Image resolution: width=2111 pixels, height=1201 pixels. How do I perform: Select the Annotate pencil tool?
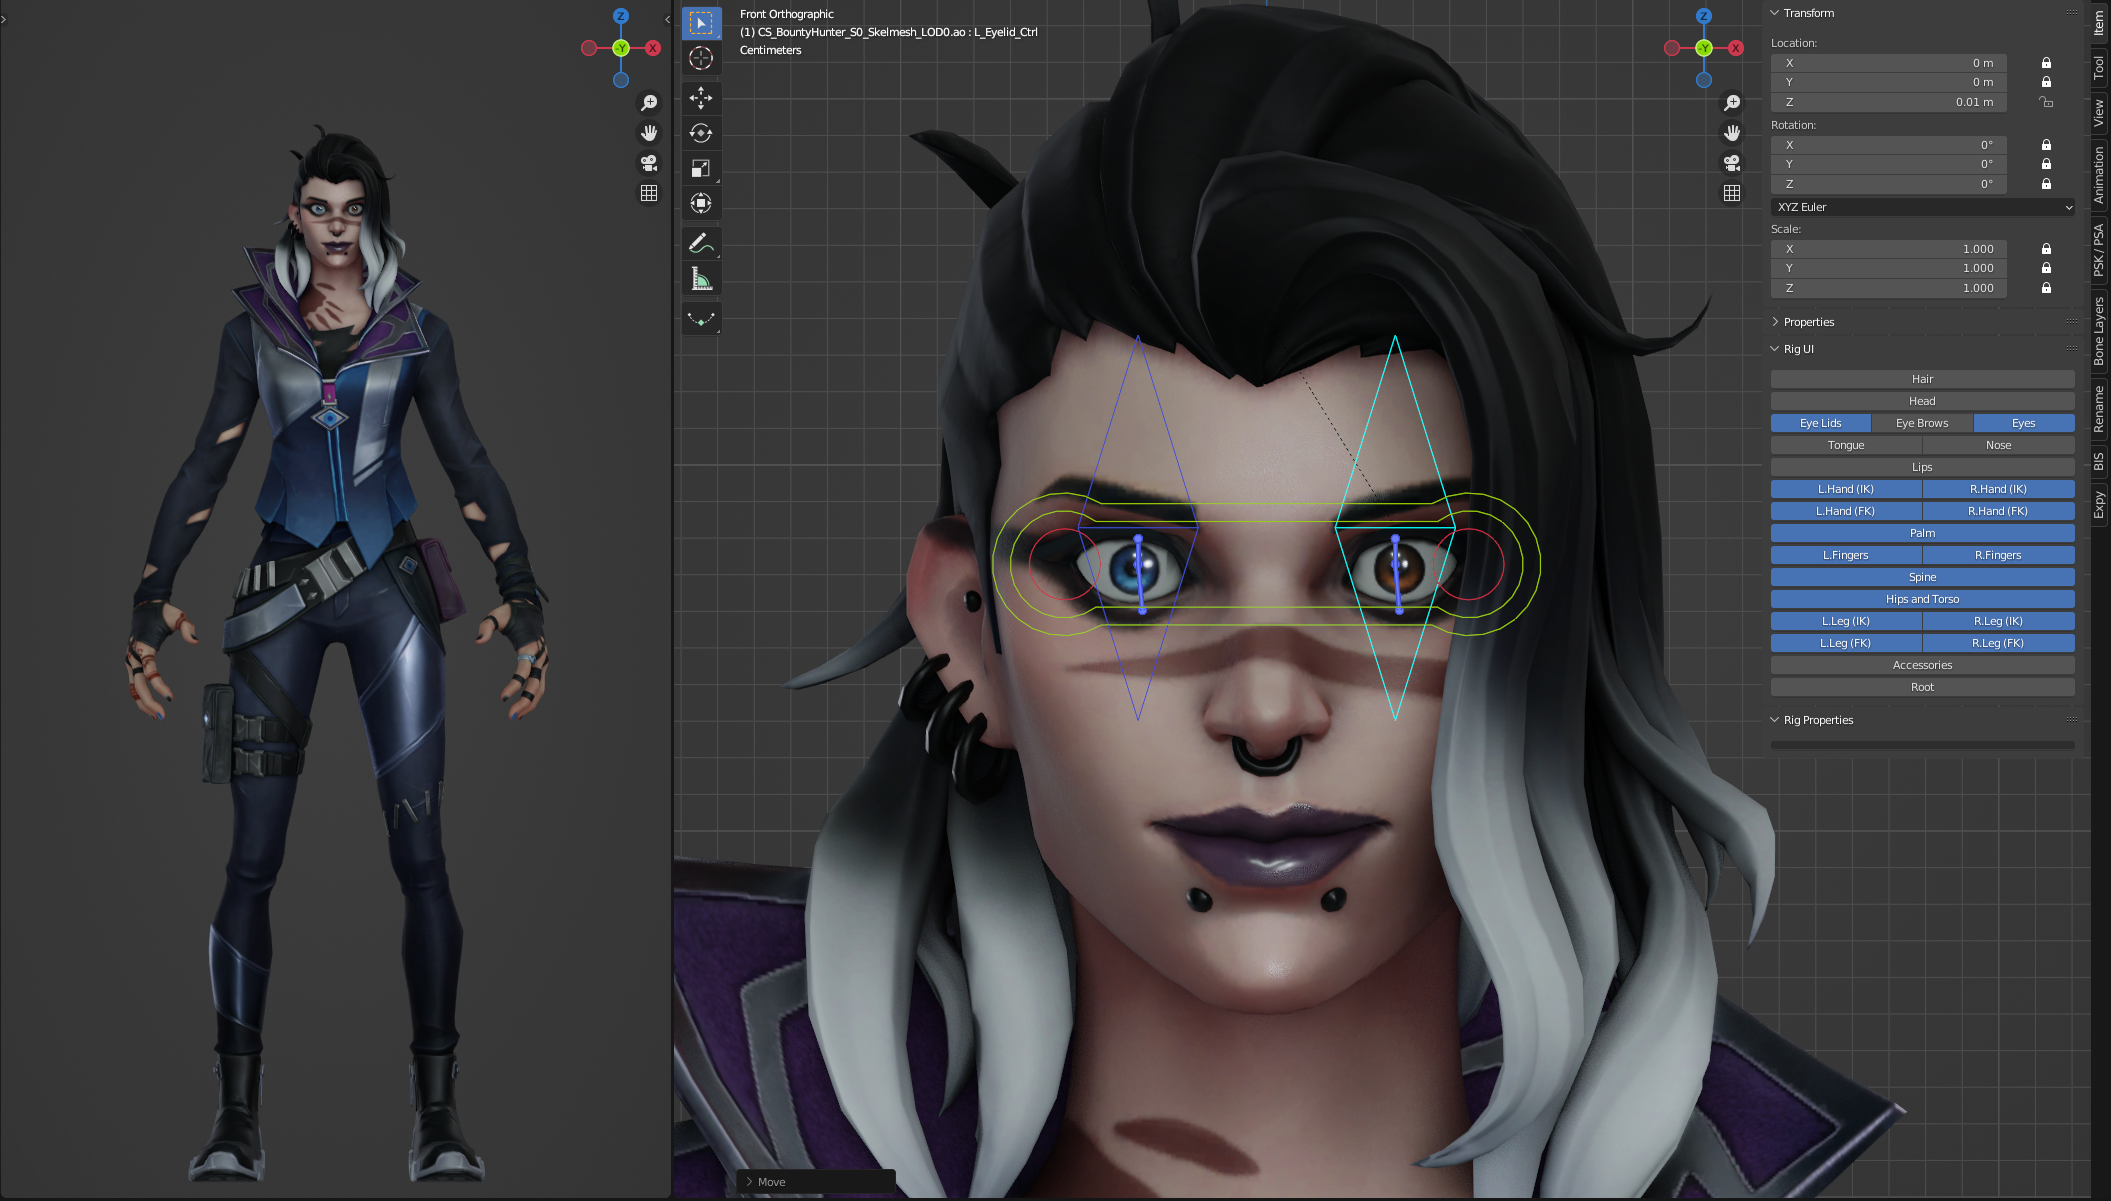(701, 243)
